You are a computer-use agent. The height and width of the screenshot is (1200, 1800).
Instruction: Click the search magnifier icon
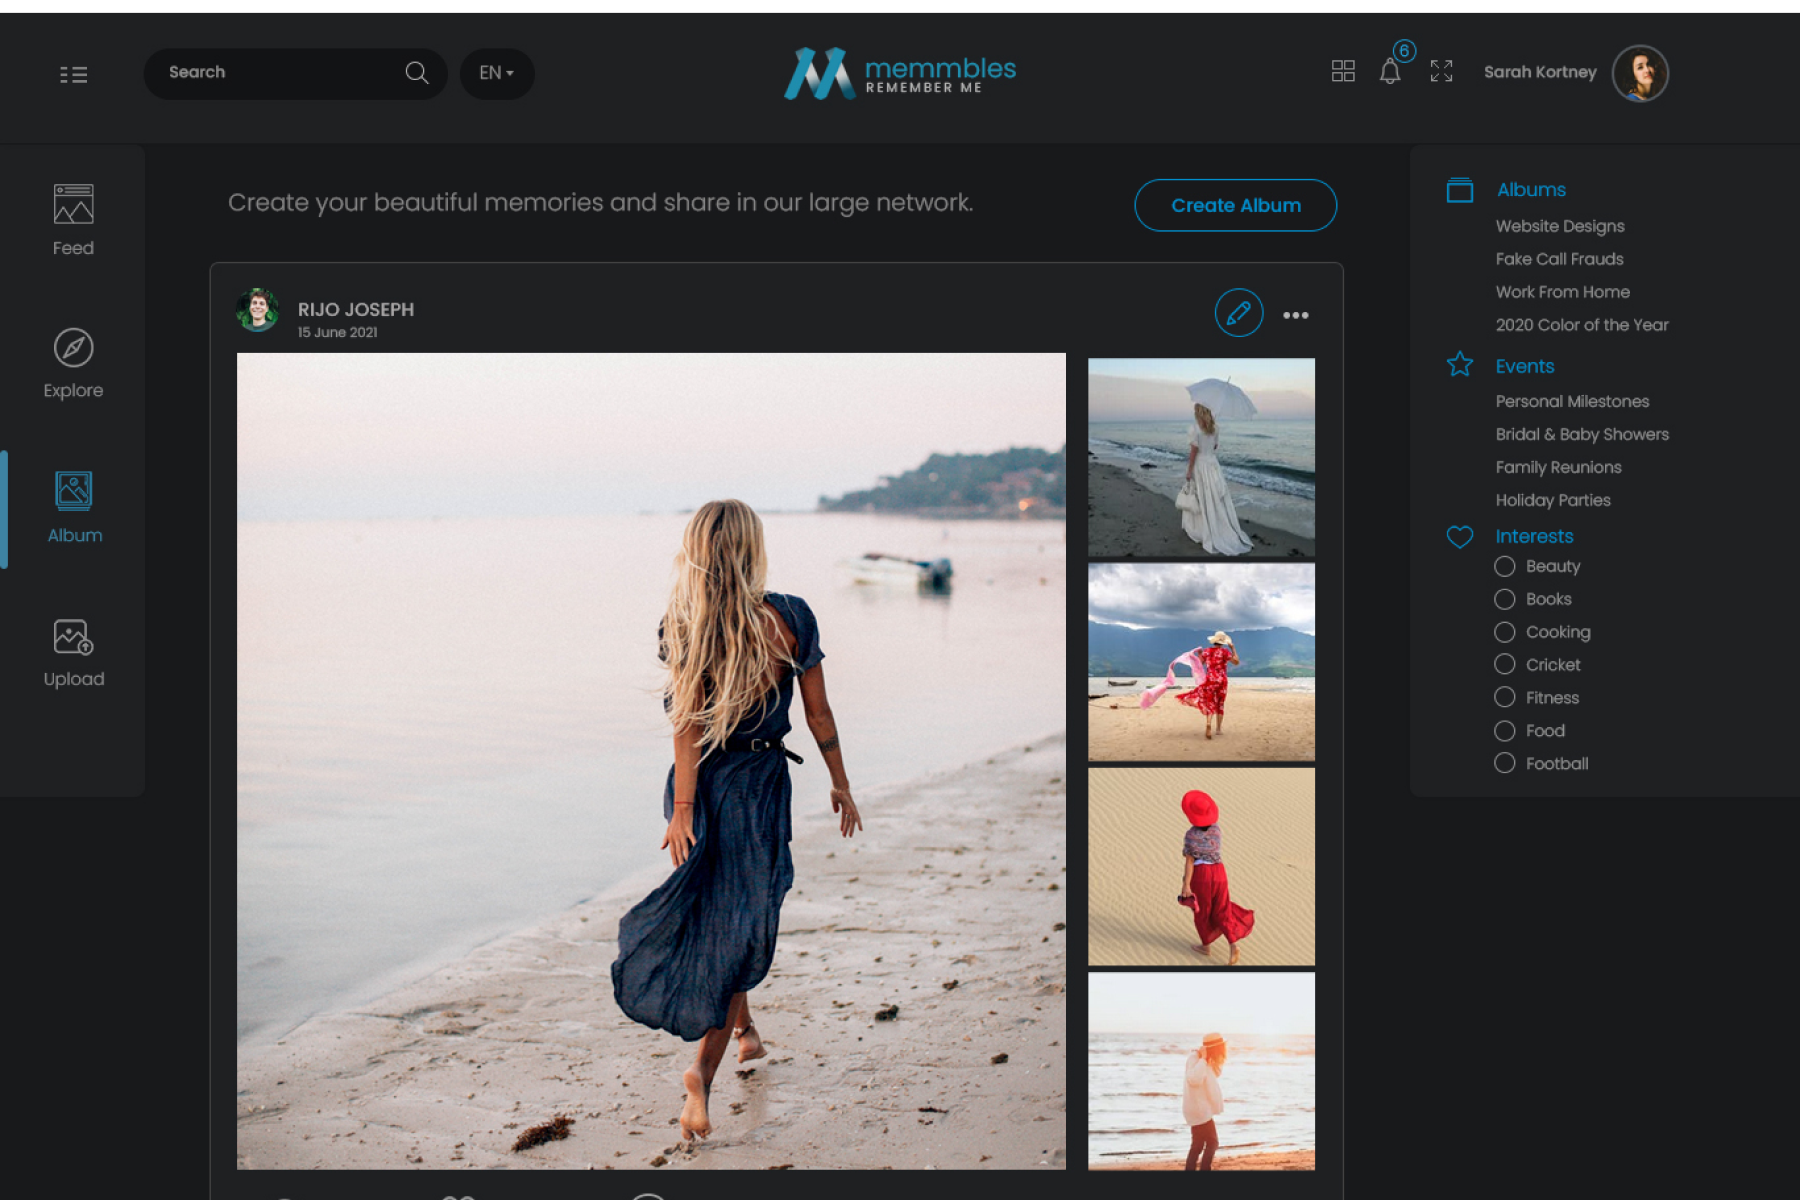416,73
